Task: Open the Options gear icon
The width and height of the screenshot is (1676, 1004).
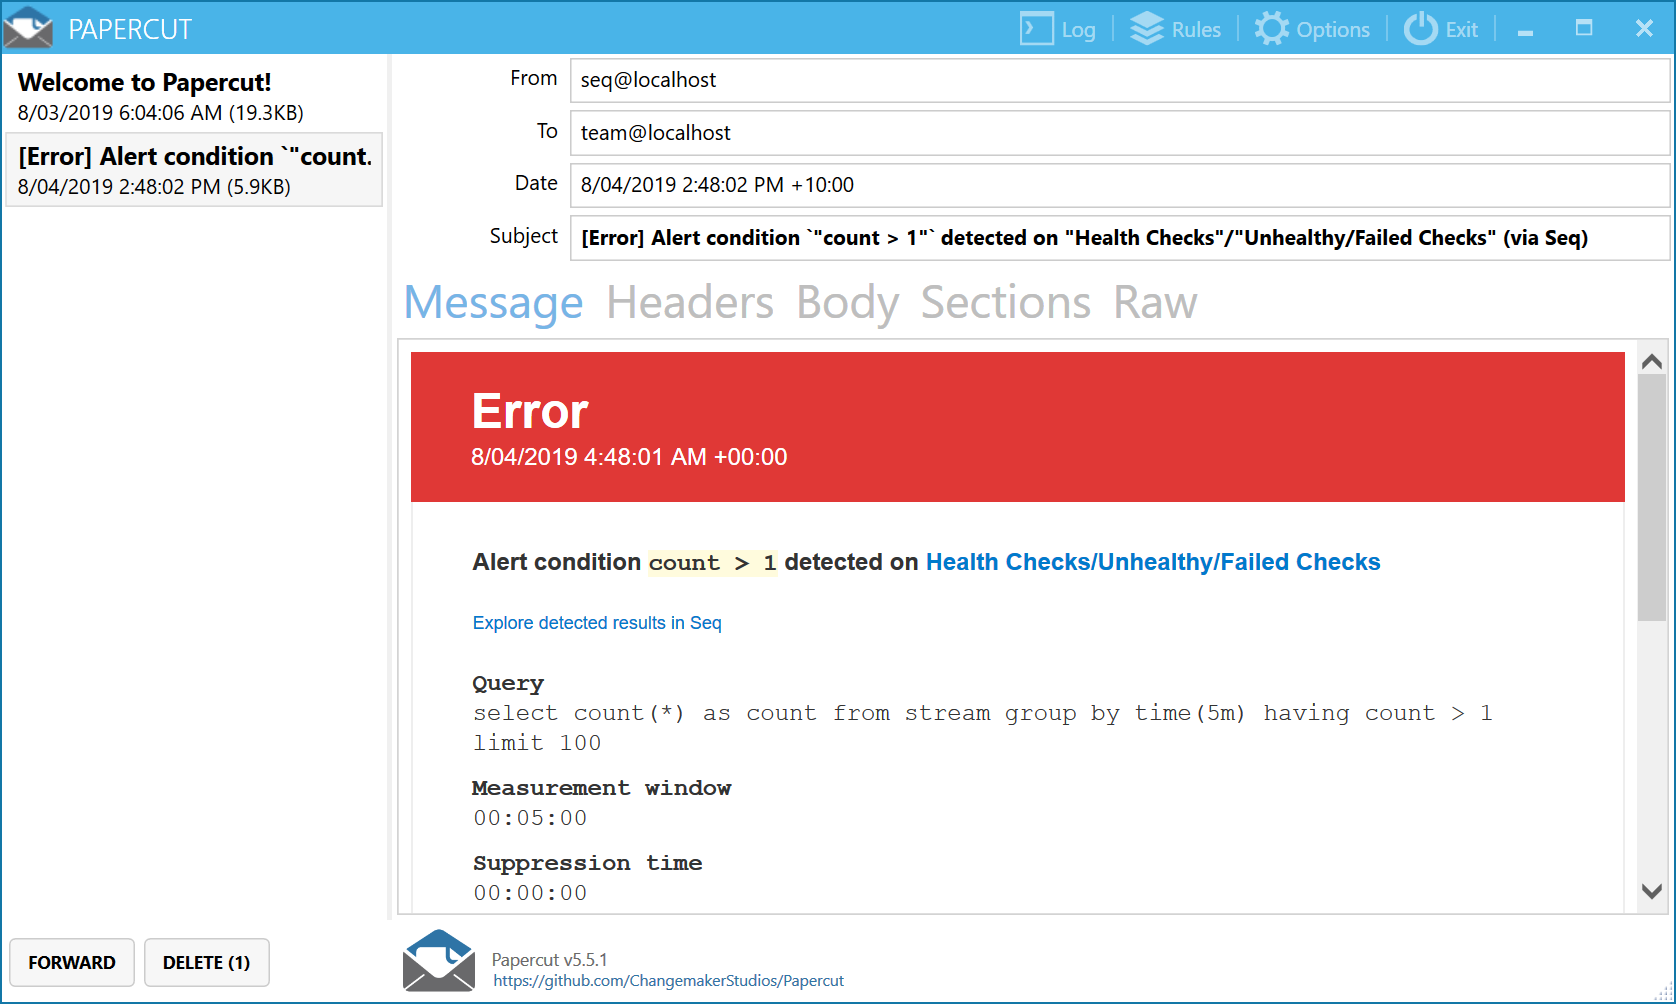Action: click(1272, 28)
